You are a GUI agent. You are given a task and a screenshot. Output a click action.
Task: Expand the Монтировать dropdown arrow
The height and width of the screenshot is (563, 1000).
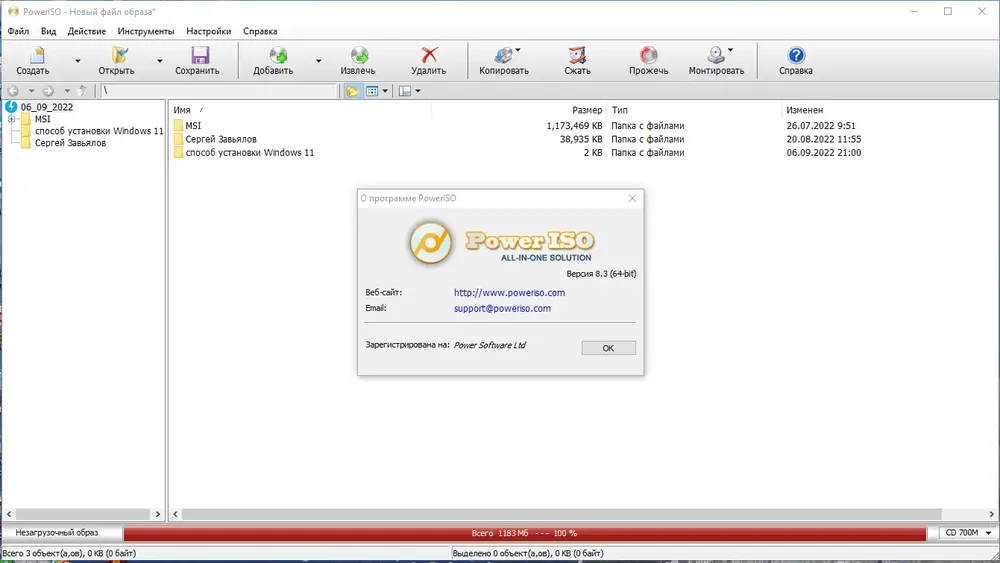pyautogui.click(x=730, y=50)
